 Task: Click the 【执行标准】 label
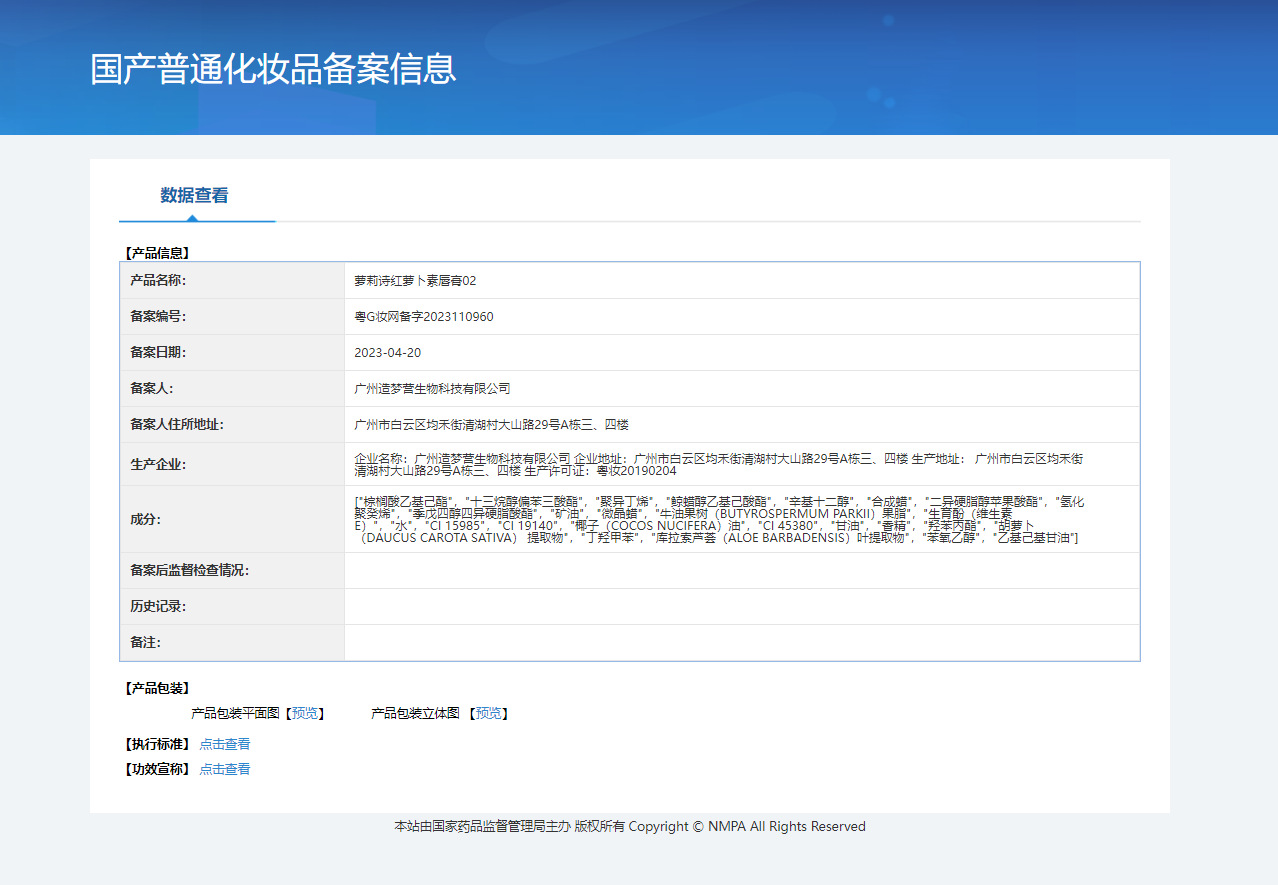157,744
